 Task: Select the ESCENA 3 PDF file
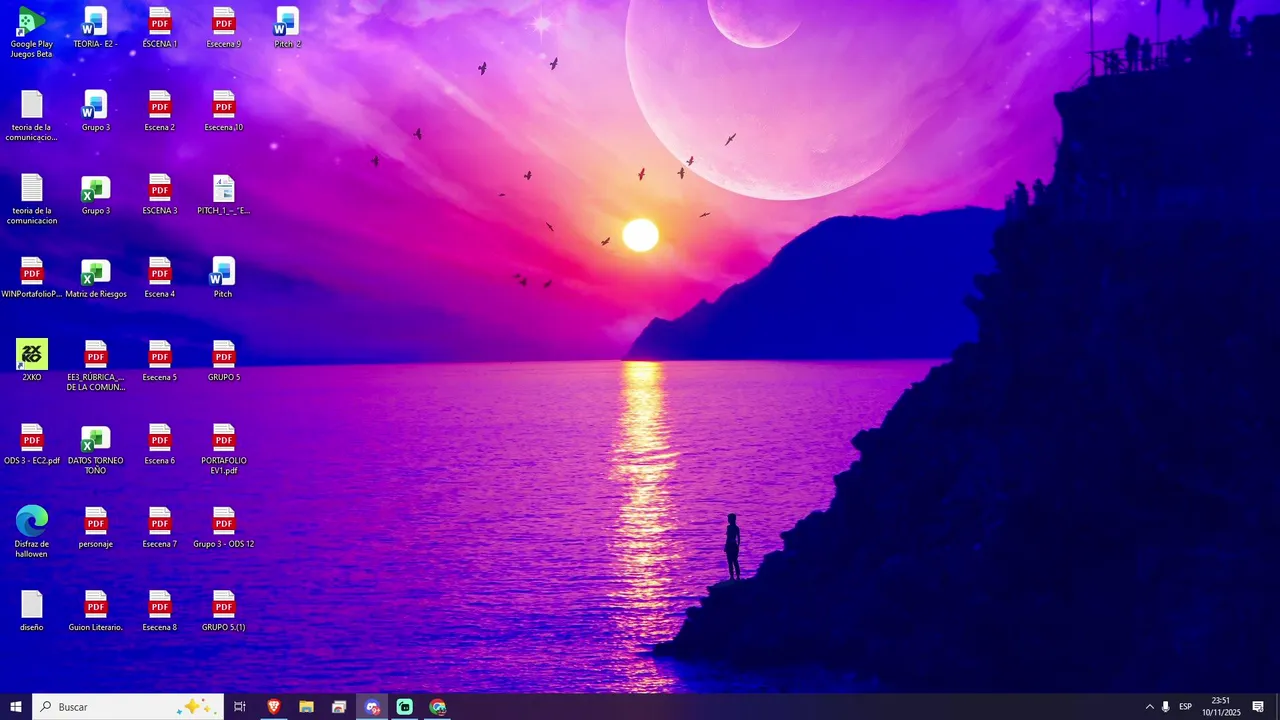pos(160,195)
